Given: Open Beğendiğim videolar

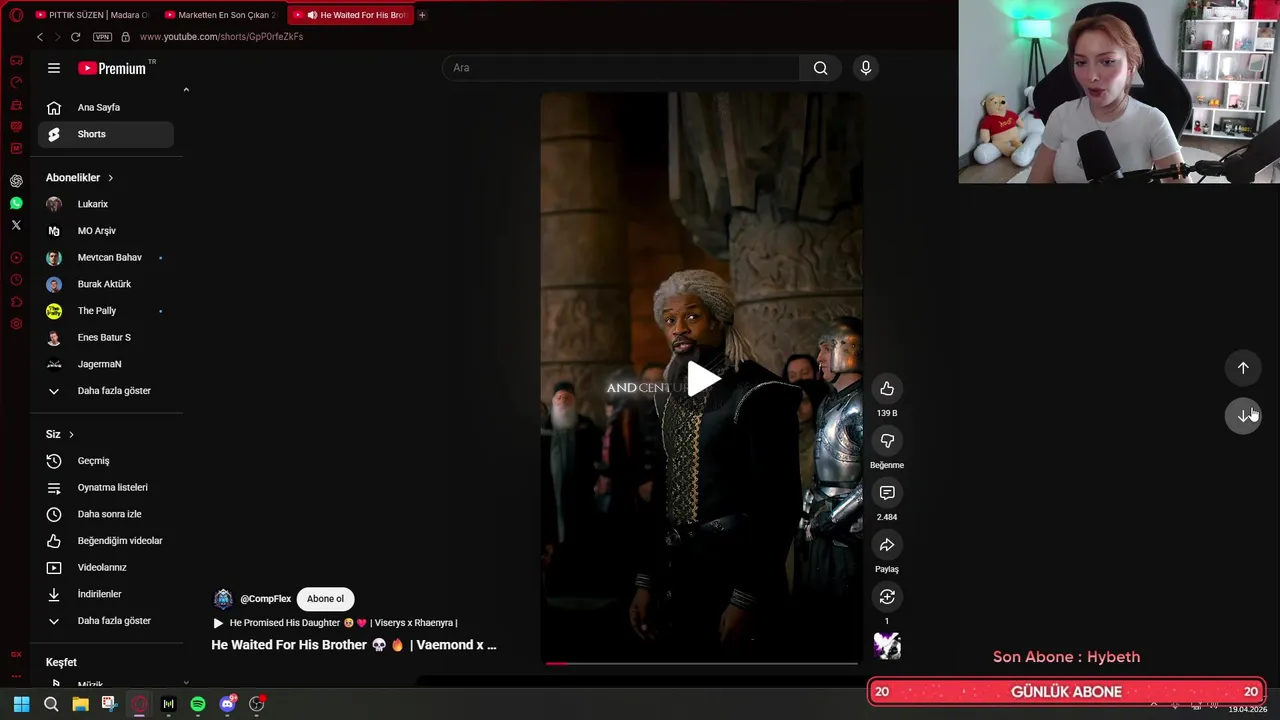Looking at the screenshot, I should click(106, 541).
